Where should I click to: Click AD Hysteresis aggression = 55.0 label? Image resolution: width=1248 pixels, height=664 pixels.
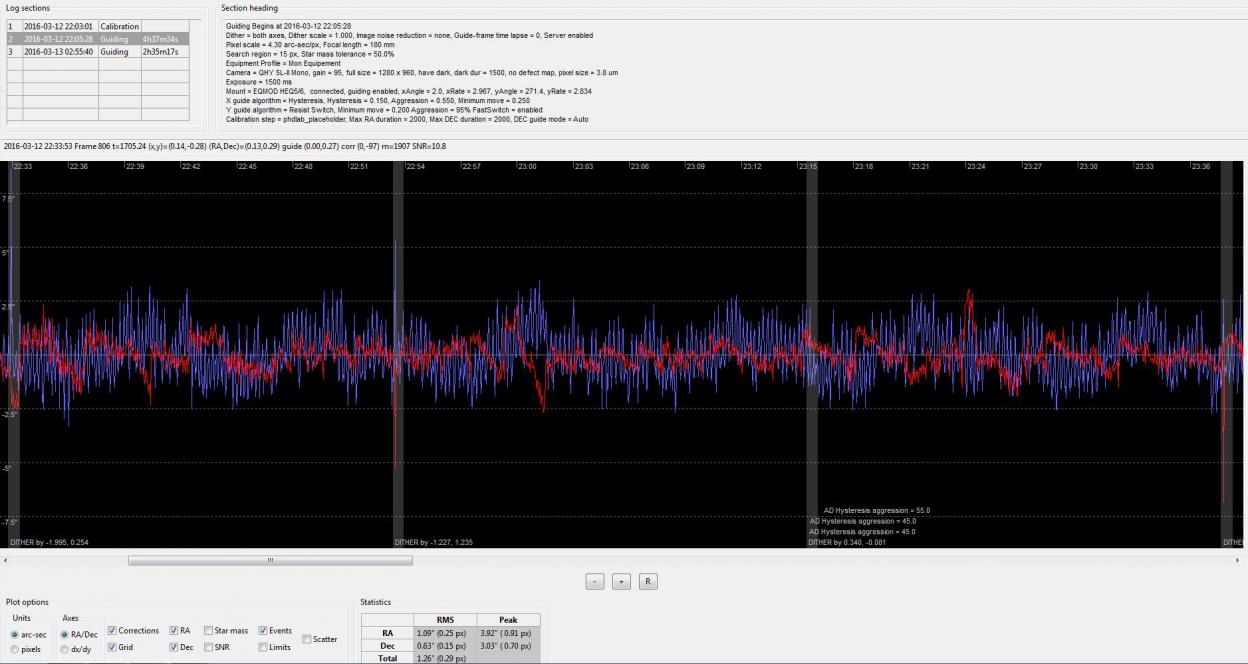tap(877, 510)
